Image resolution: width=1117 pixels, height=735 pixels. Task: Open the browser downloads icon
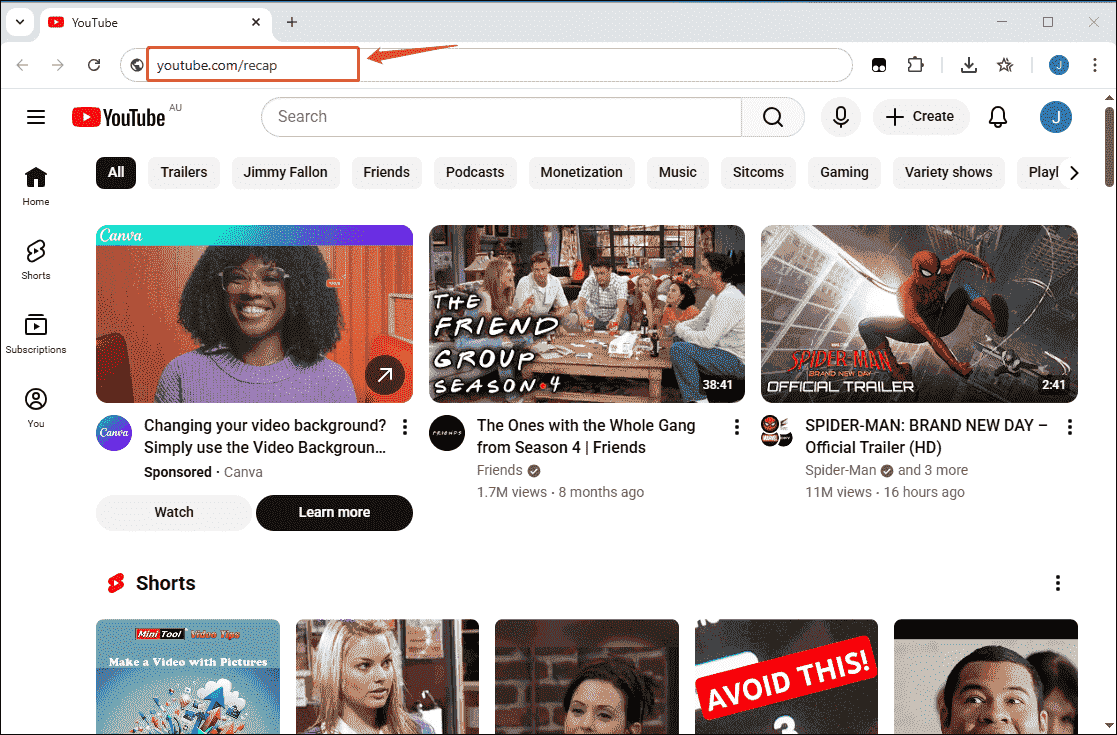click(x=968, y=64)
